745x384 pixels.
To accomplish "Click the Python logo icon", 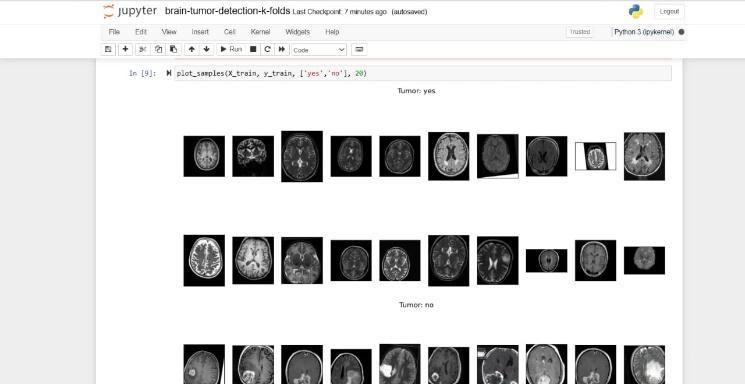I will pos(636,11).
